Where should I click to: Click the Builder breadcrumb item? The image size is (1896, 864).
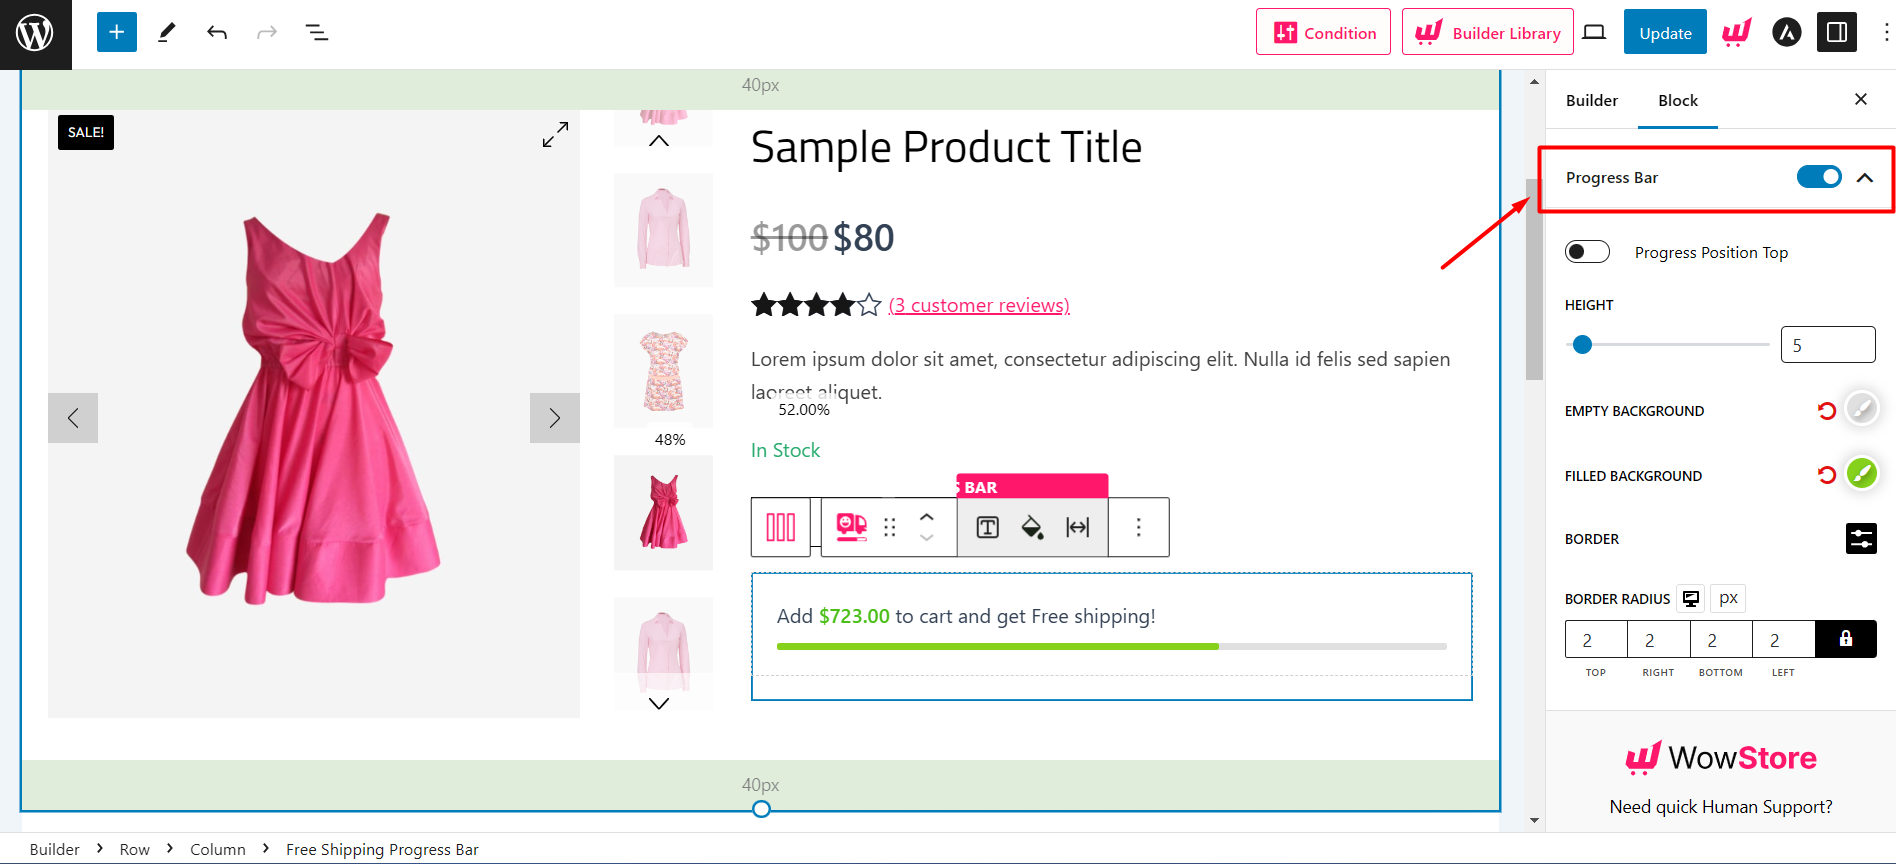coord(54,849)
